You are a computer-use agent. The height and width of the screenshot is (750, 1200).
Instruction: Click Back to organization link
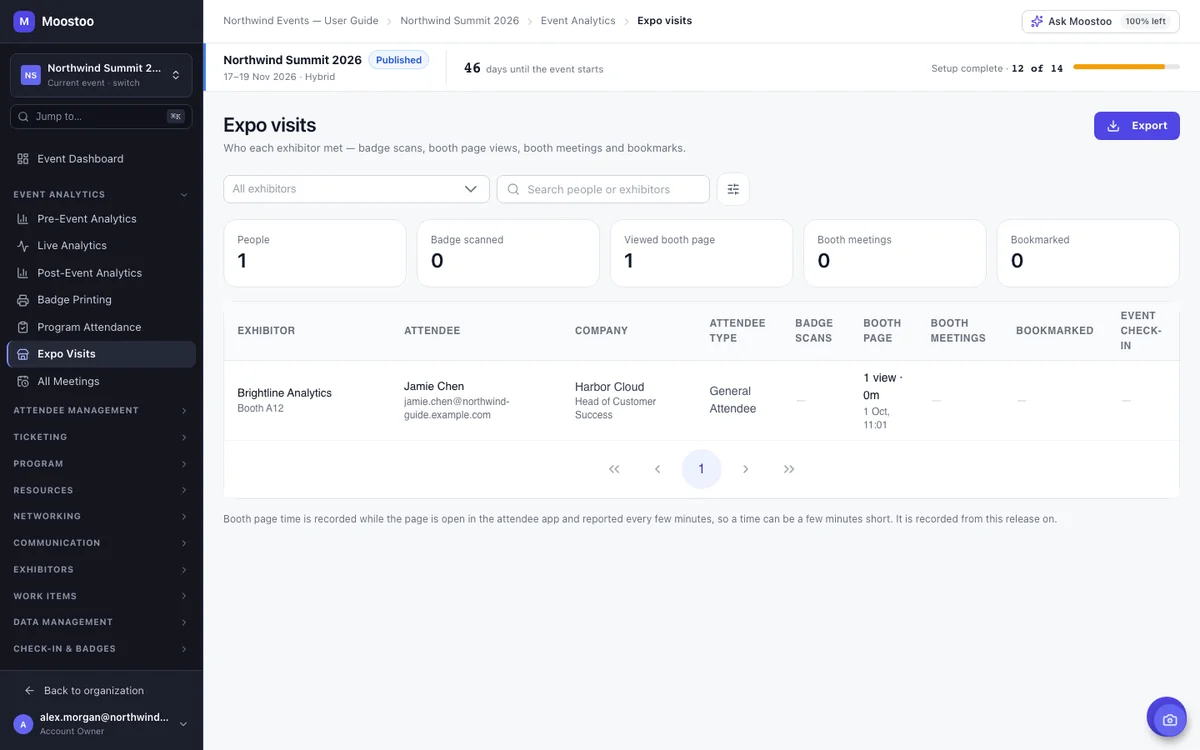coord(94,691)
